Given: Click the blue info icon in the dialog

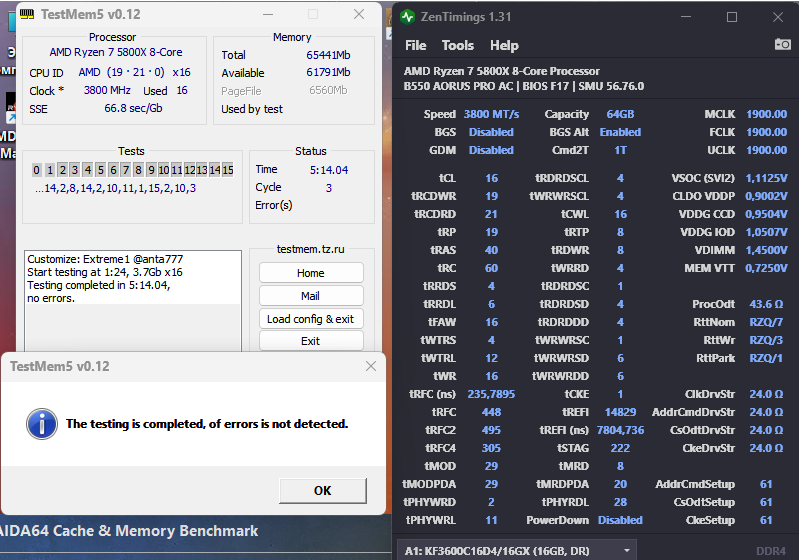Looking at the screenshot, I should point(42,424).
